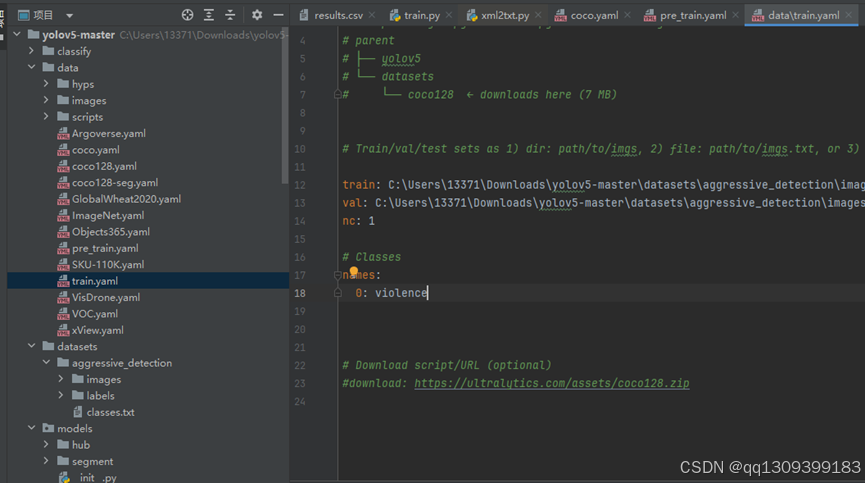Click the '# Classes' comment line
This screenshot has width=865, height=483.
(371, 257)
